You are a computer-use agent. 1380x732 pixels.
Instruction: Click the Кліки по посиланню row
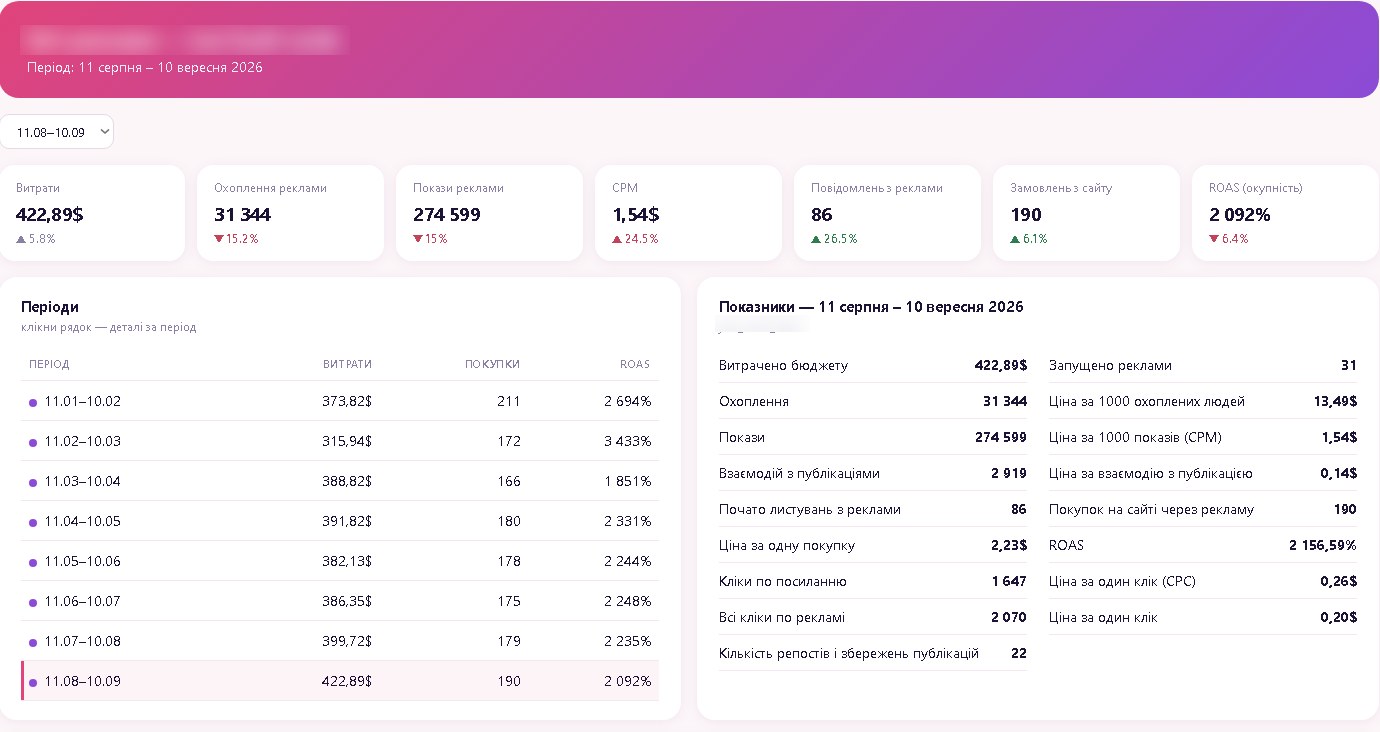[873, 581]
